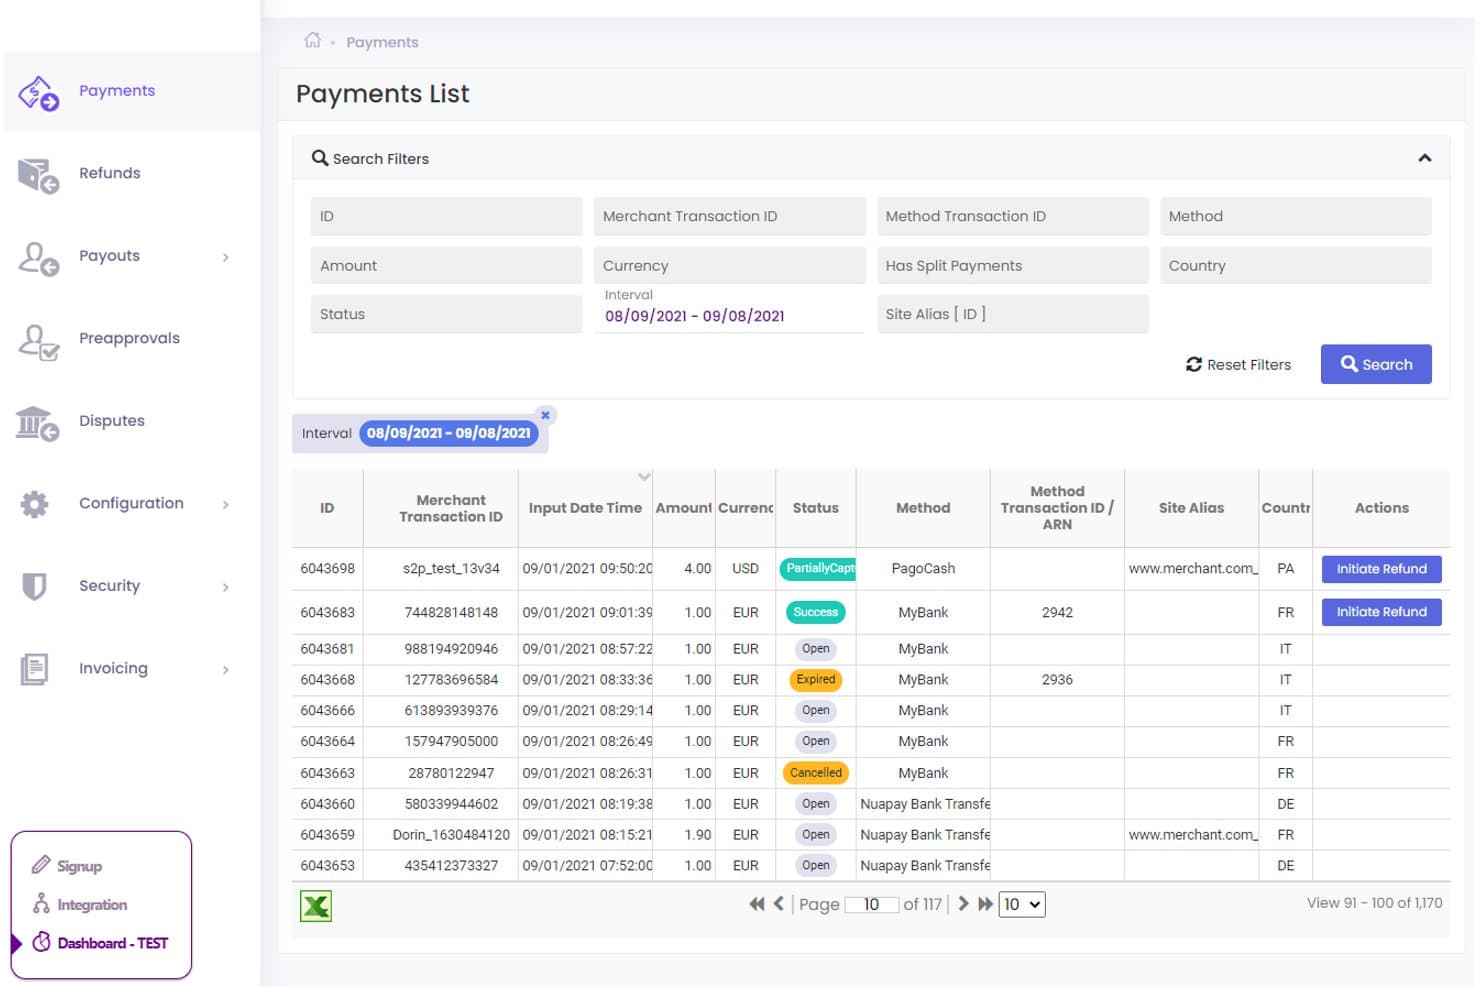
Task: Open the Preapprovals menu item
Action: coord(129,338)
